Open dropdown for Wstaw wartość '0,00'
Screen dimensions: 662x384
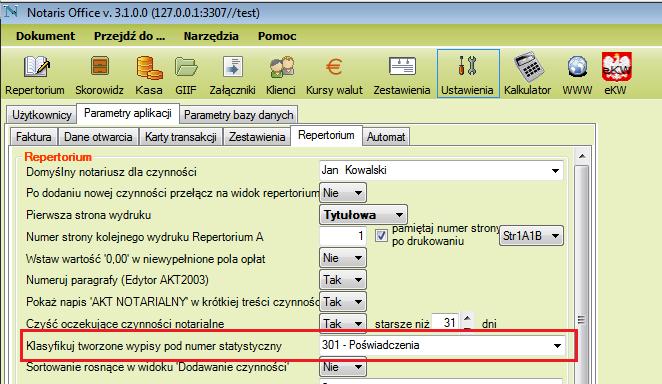tap(343, 258)
